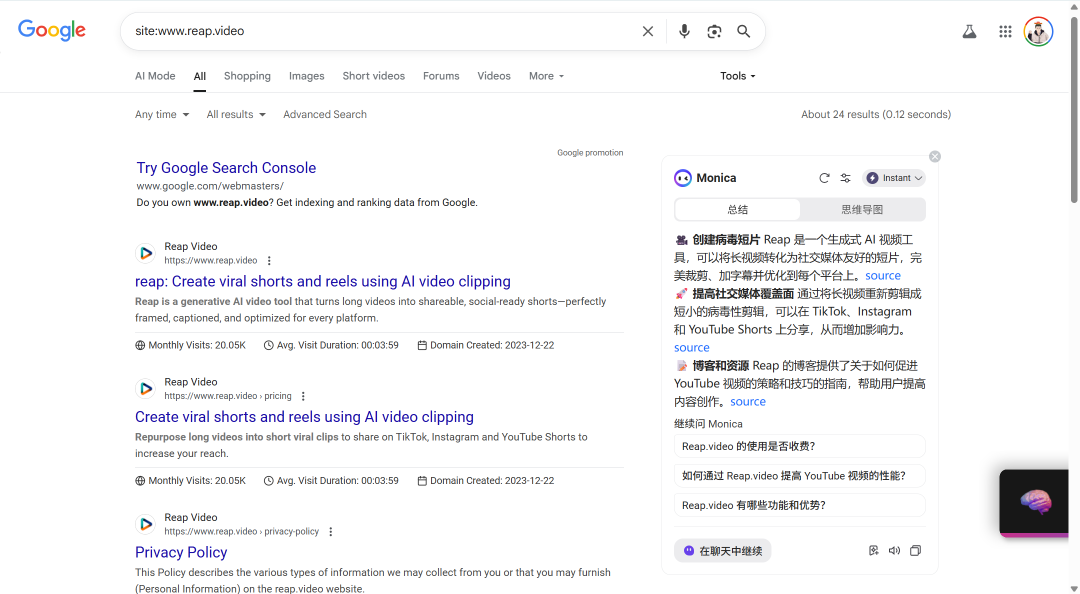Click 在聊天中继续 button
This screenshot has height=594, width=1080.
click(x=723, y=551)
